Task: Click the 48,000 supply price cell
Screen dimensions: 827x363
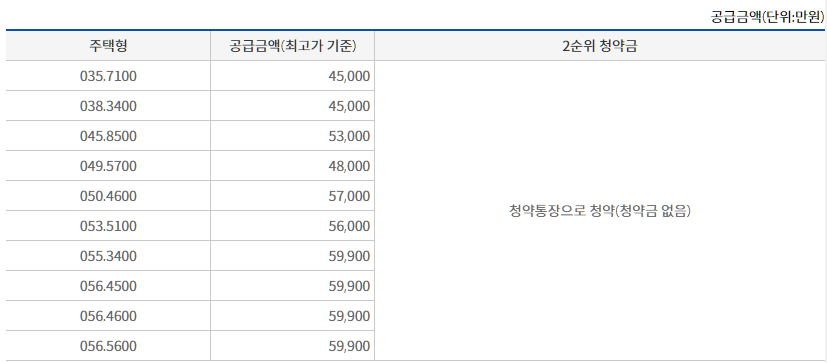Action: pyautogui.click(x=292, y=166)
